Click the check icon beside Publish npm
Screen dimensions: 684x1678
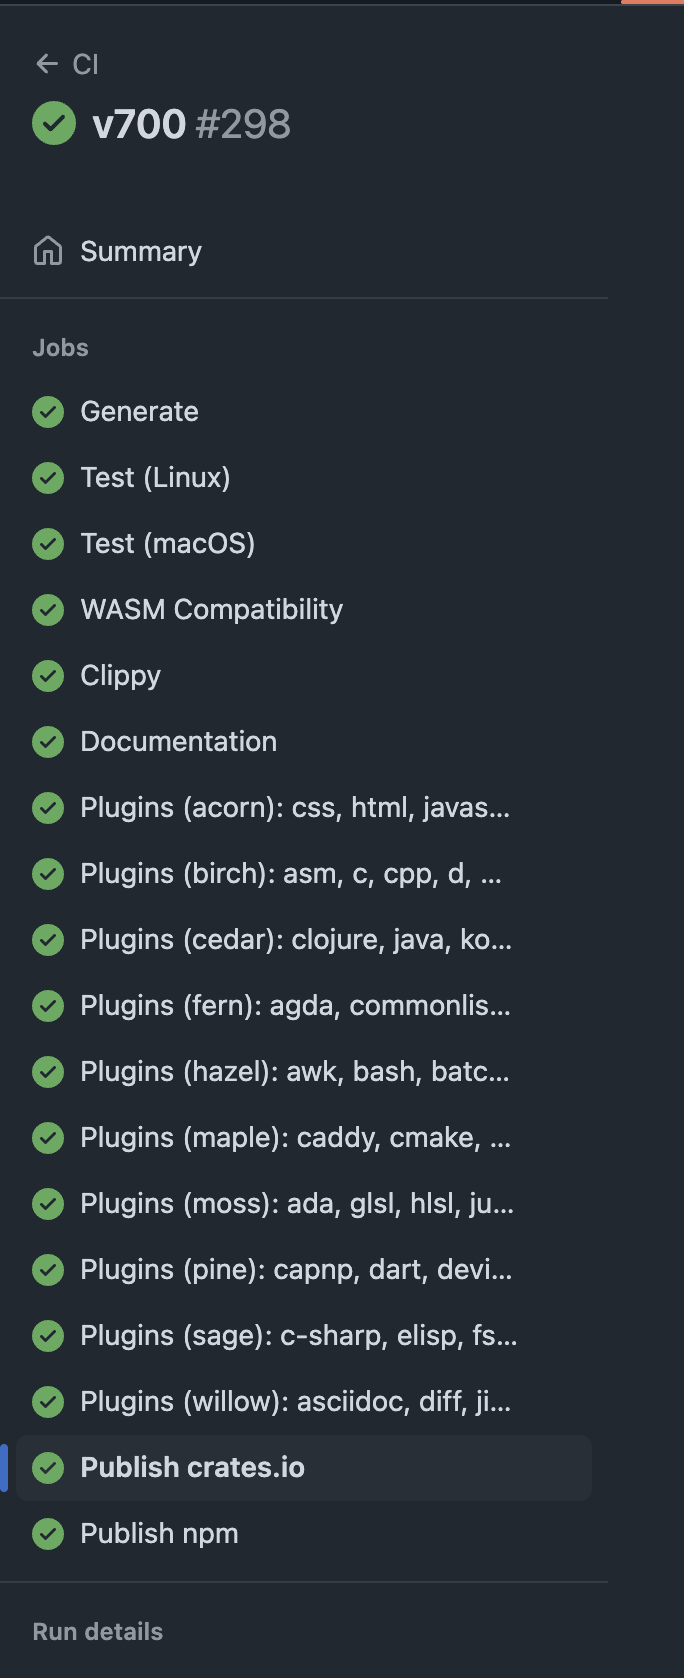[48, 1533]
